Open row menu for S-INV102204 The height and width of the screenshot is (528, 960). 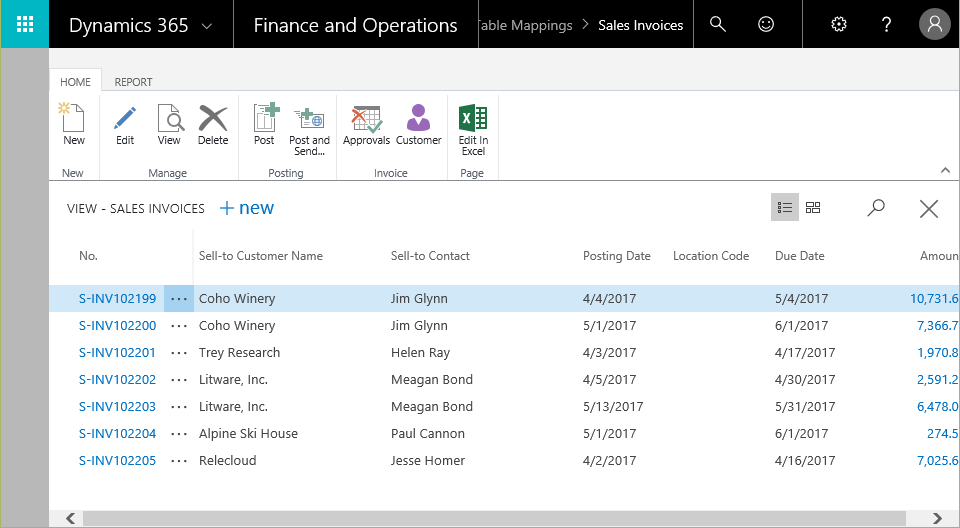(x=179, y=434)
